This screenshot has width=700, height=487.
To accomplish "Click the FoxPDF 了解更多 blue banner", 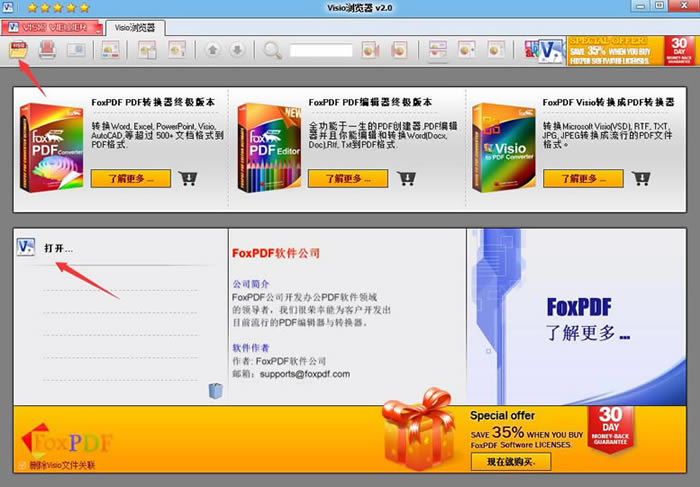I will (x=582, y=317).
